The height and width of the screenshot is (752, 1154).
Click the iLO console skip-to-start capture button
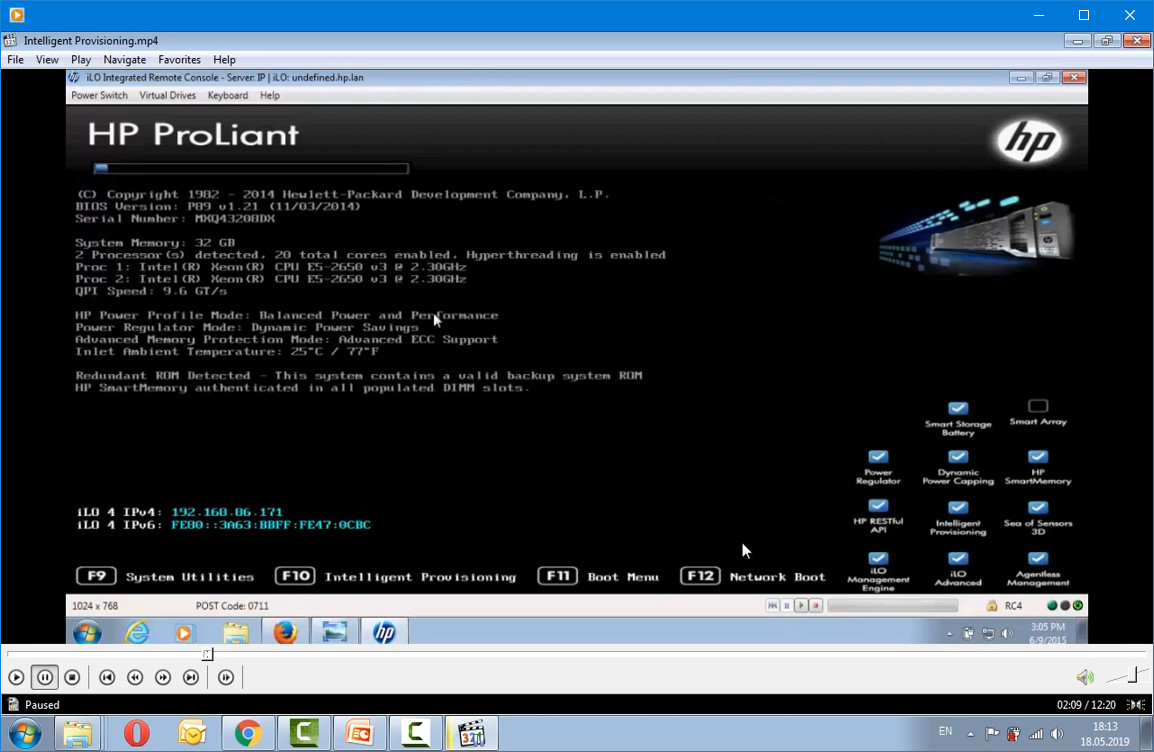tap(772, 606)
